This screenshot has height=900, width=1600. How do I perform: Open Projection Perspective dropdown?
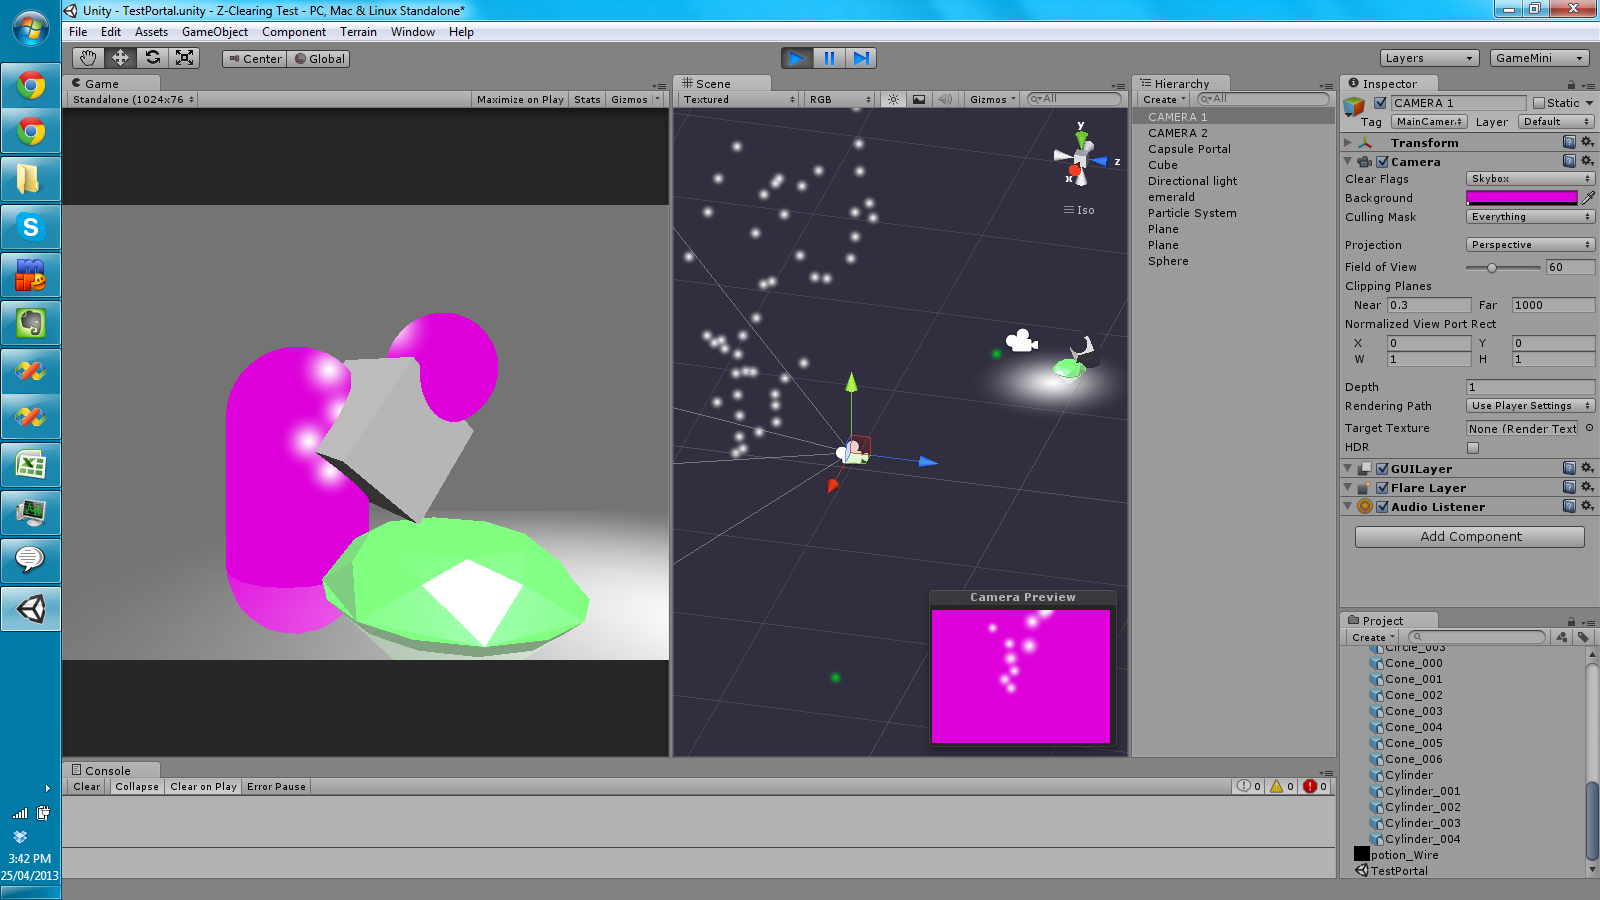coord(1530,244)
